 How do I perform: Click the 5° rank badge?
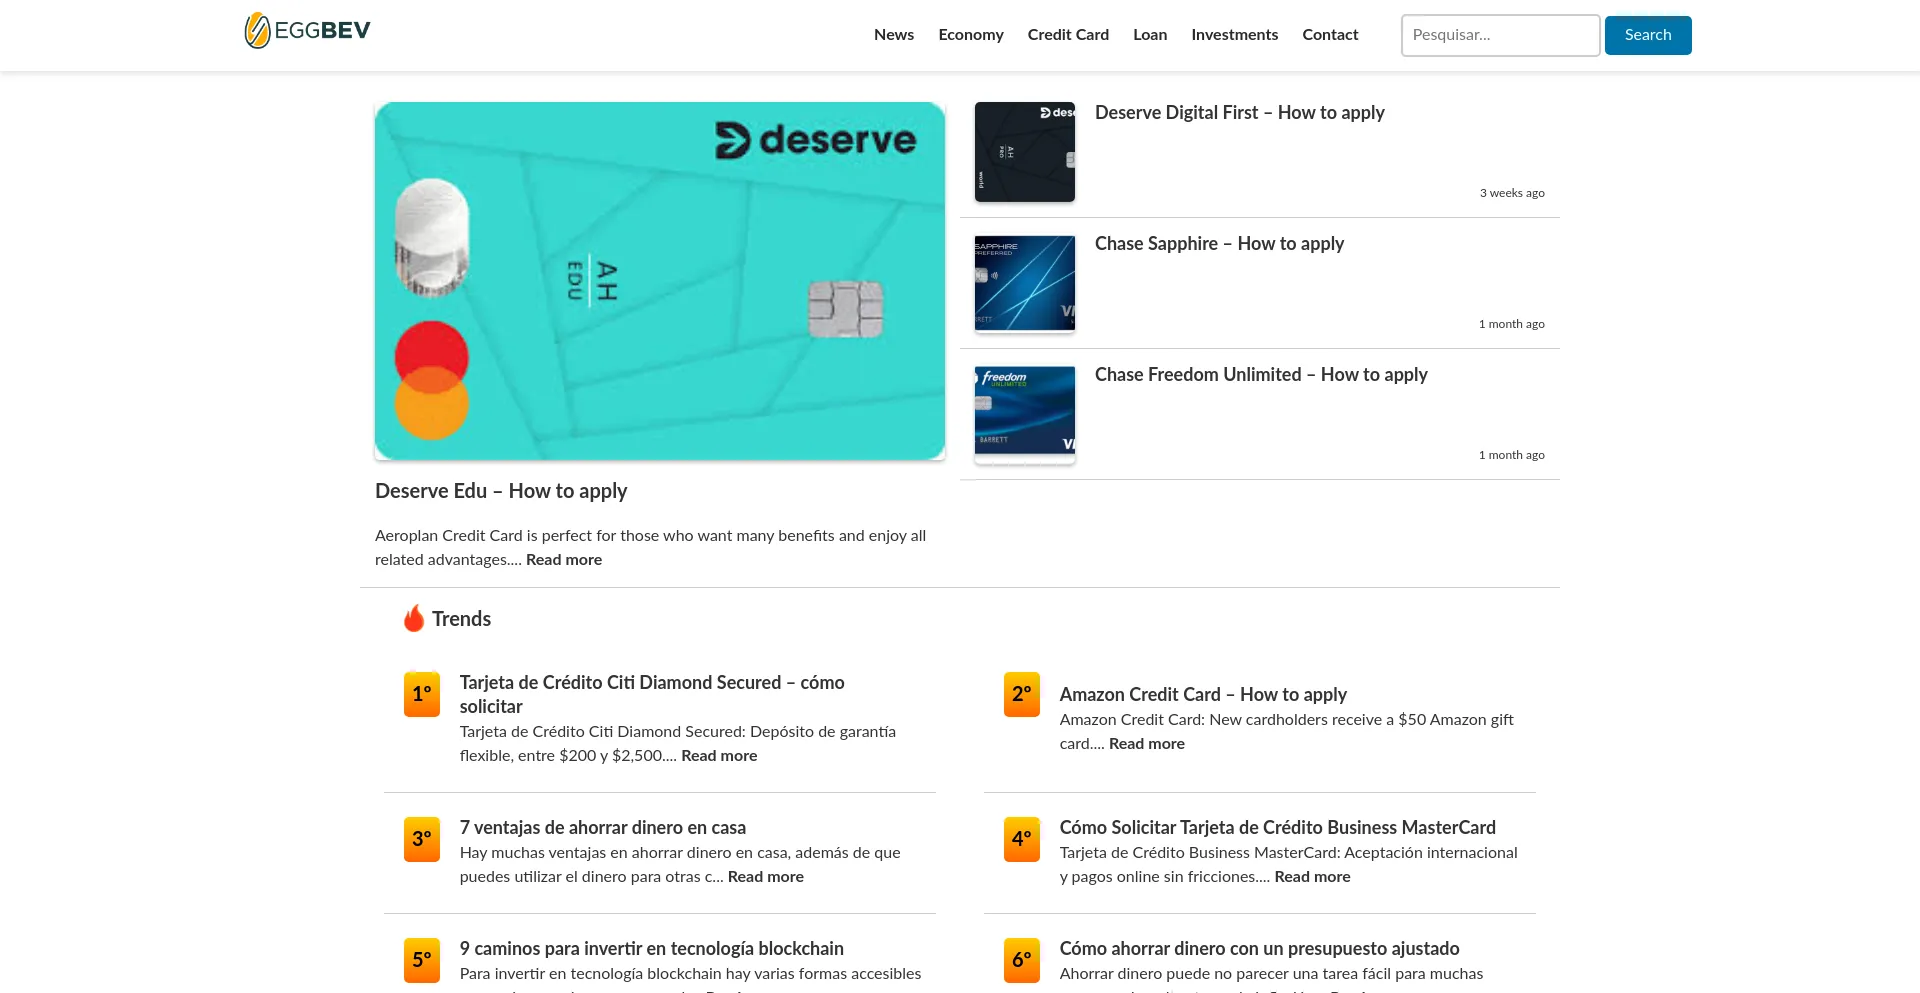tap(422, 960)
